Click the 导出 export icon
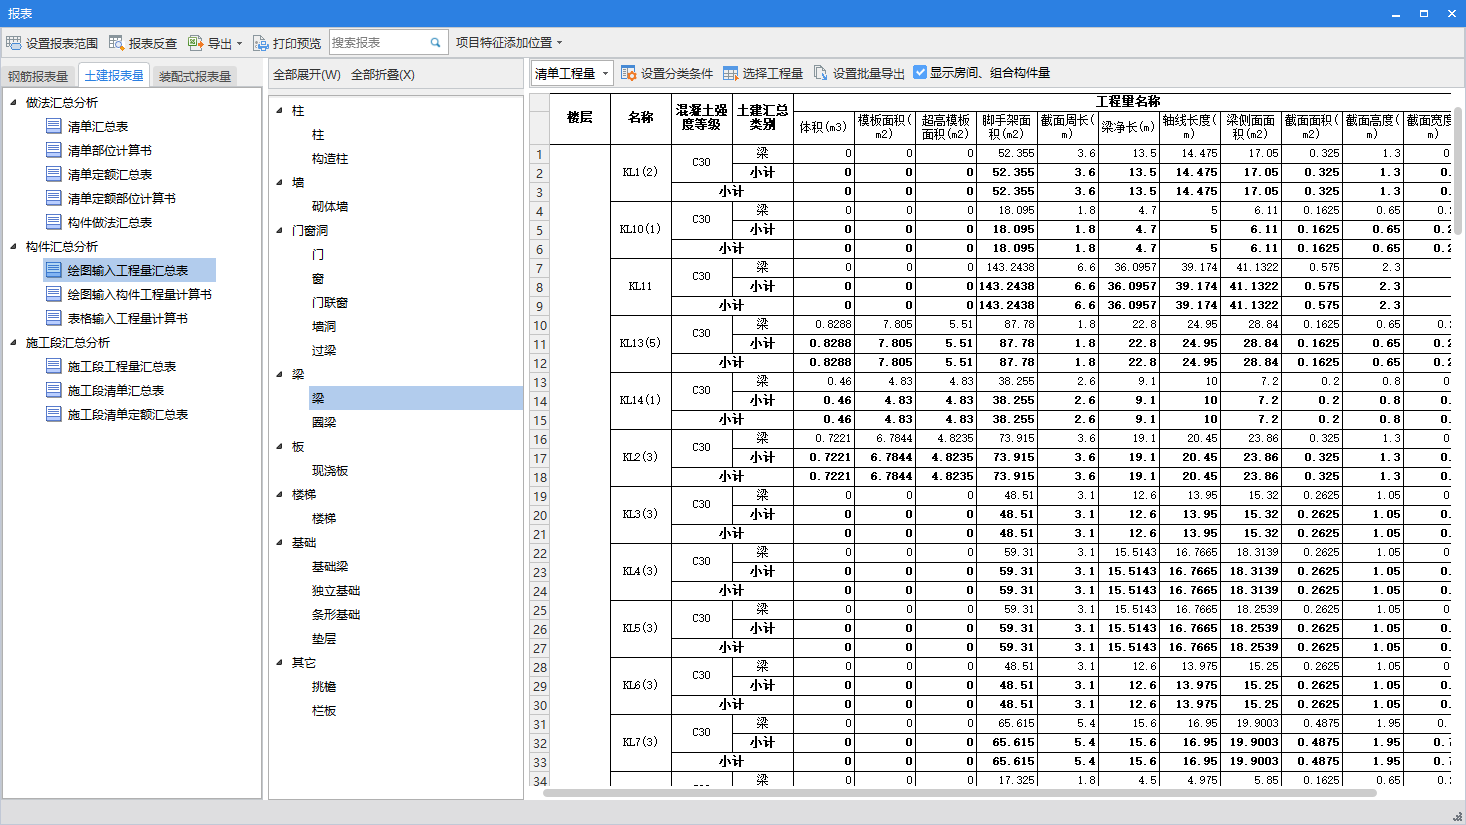The image size is (1466, 825). click(195, 43)
